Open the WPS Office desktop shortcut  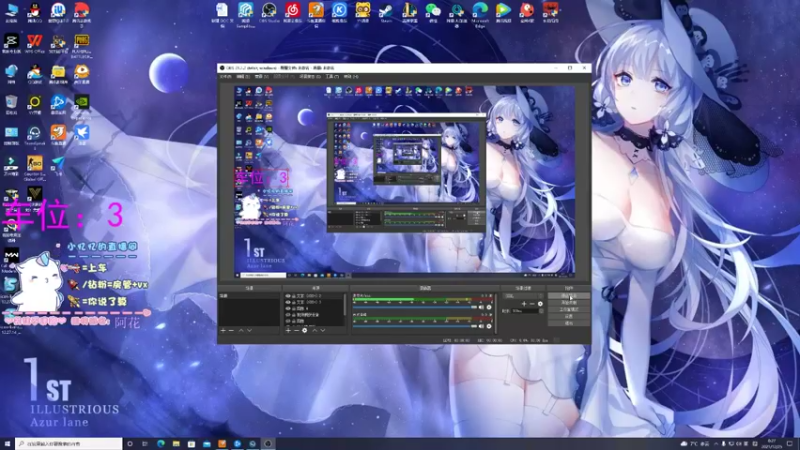pyautogui.click(x=34, y=44)
